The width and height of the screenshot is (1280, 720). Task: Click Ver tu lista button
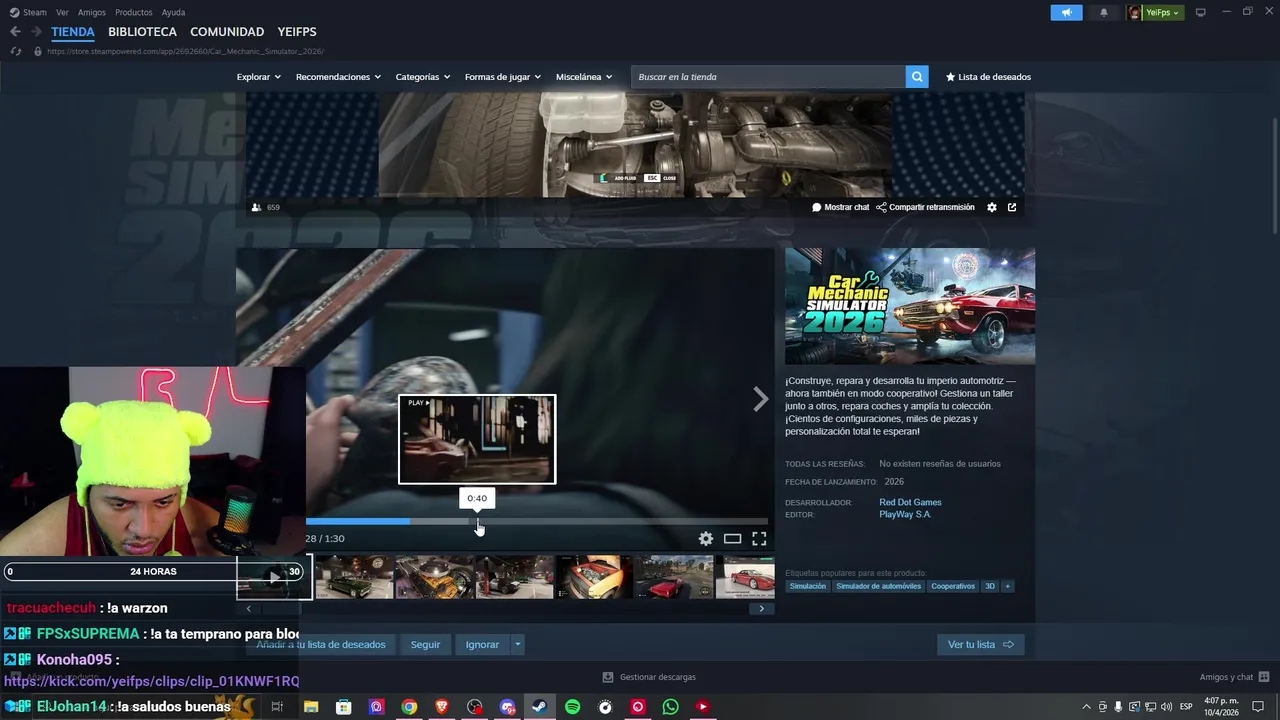(980, 645)
